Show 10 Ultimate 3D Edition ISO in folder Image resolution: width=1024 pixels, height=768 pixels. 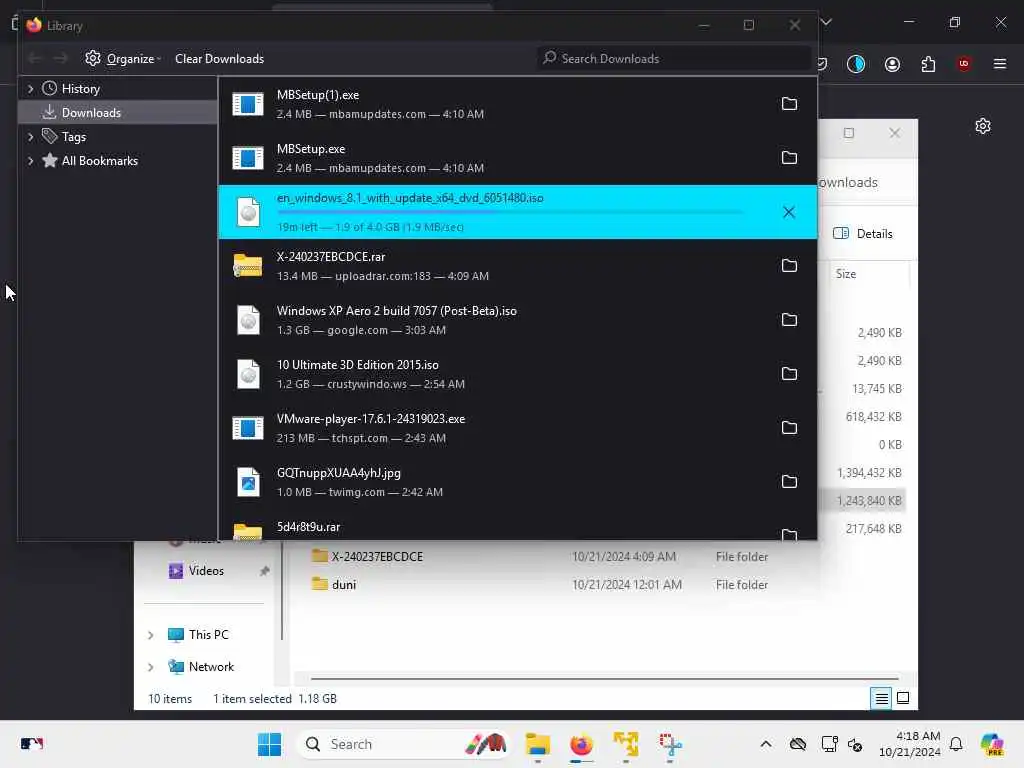coord(789,374)
